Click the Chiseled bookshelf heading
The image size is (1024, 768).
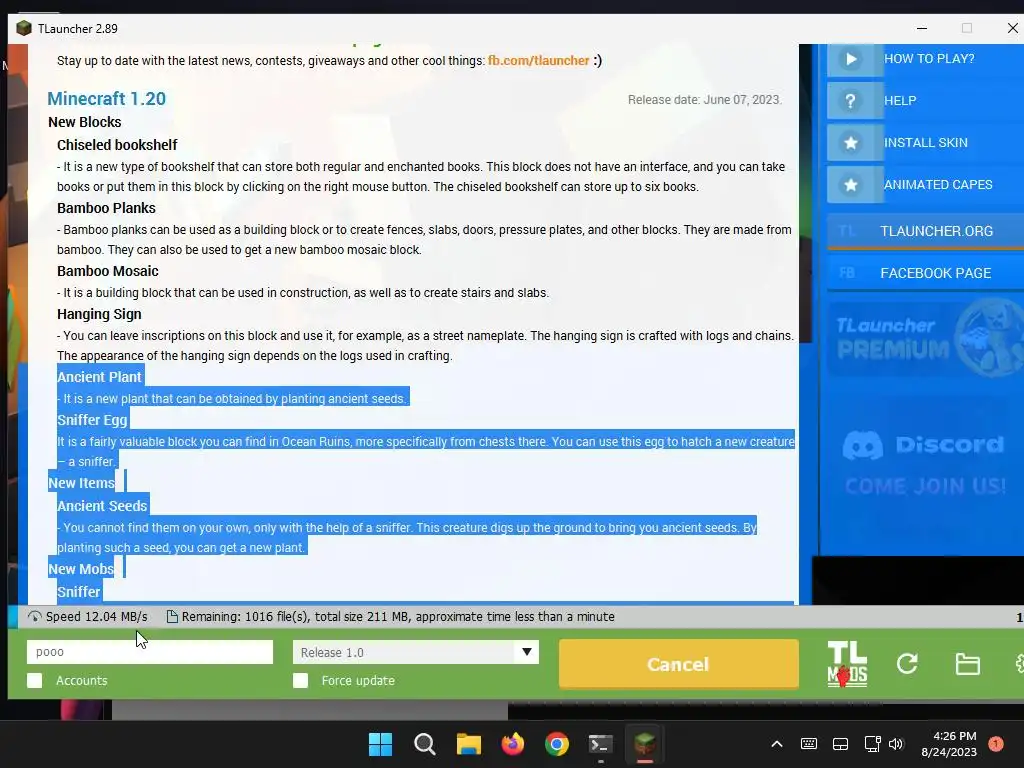tap(117, 145)
